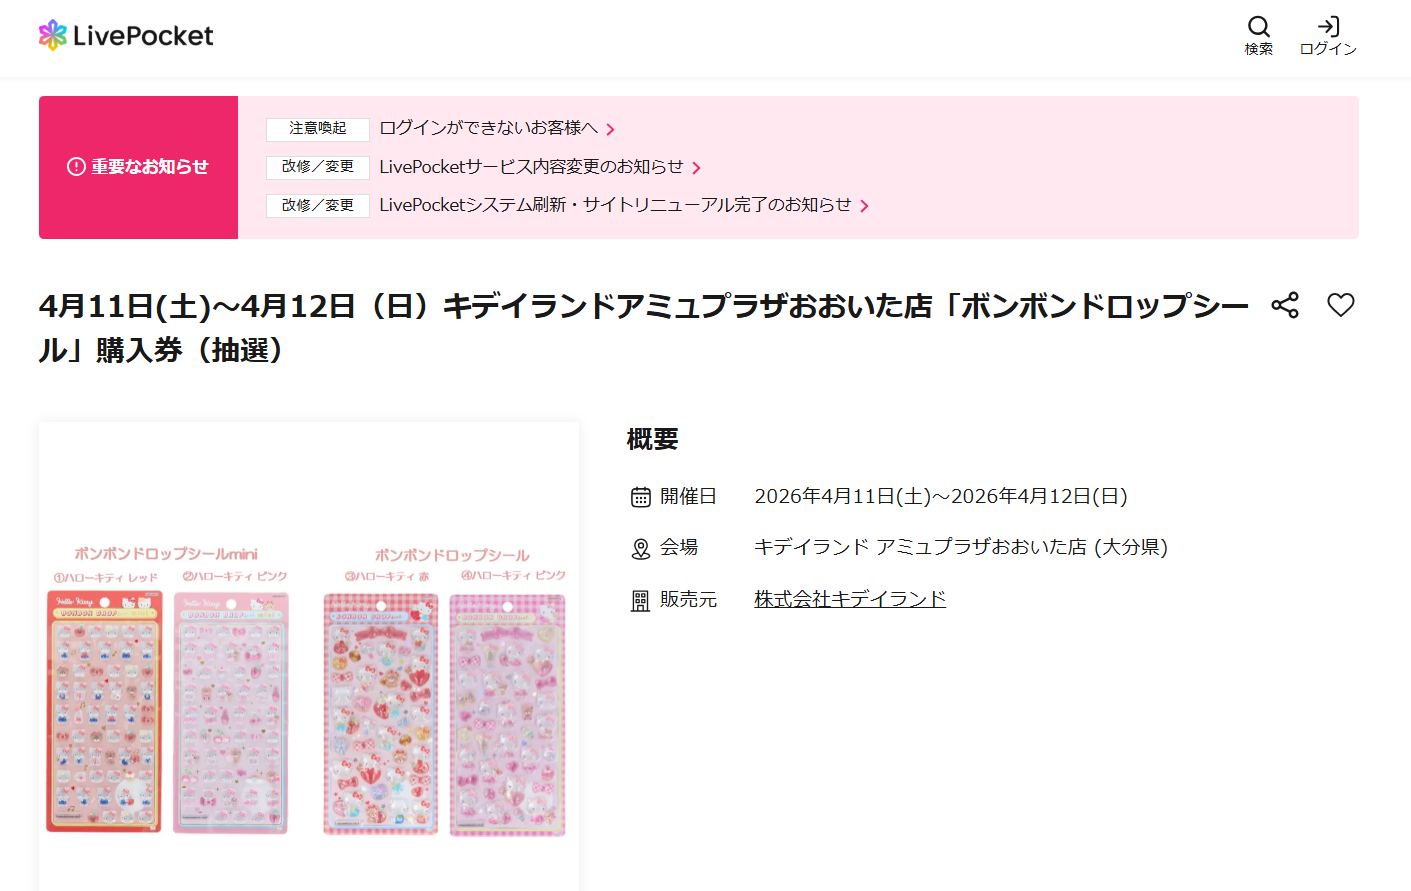This screenshot has height=891, width=1411.
Task: Click the 注意喚起 tag label
Action: click(318, 129)
